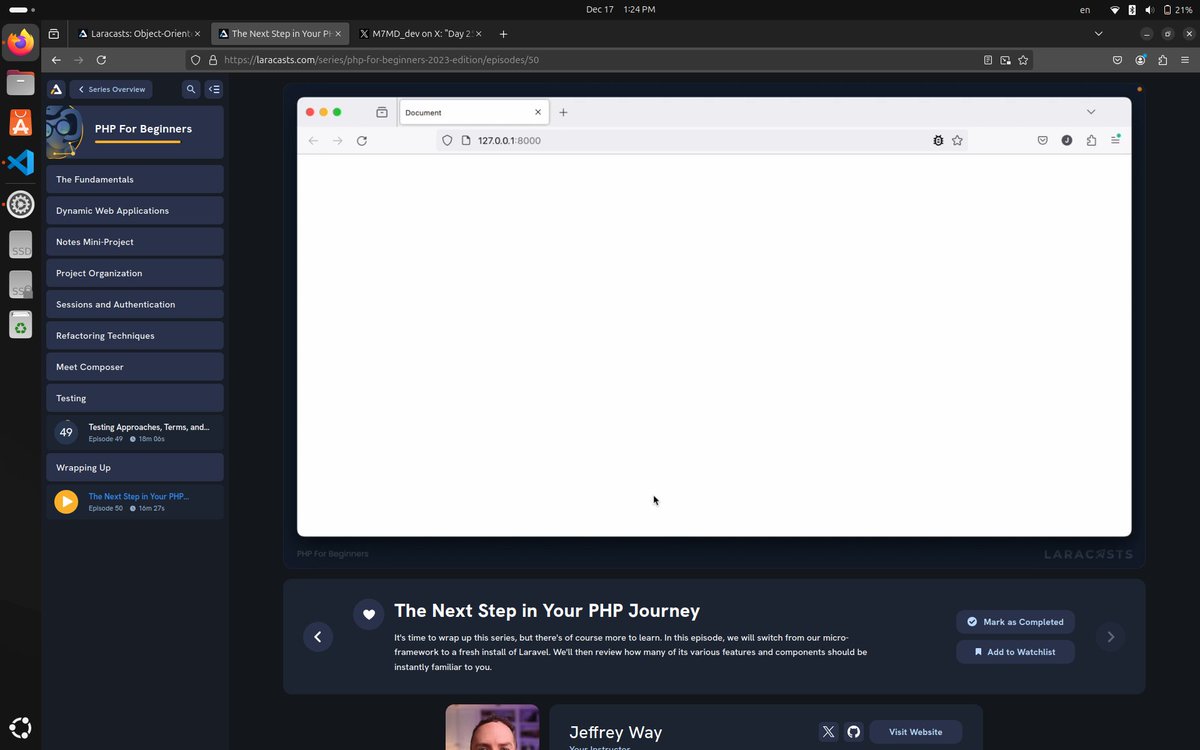The height and width of the screenshot is (750, 1200).
Task: List all tabs dropdown arrow
Action: [1099, 33]
